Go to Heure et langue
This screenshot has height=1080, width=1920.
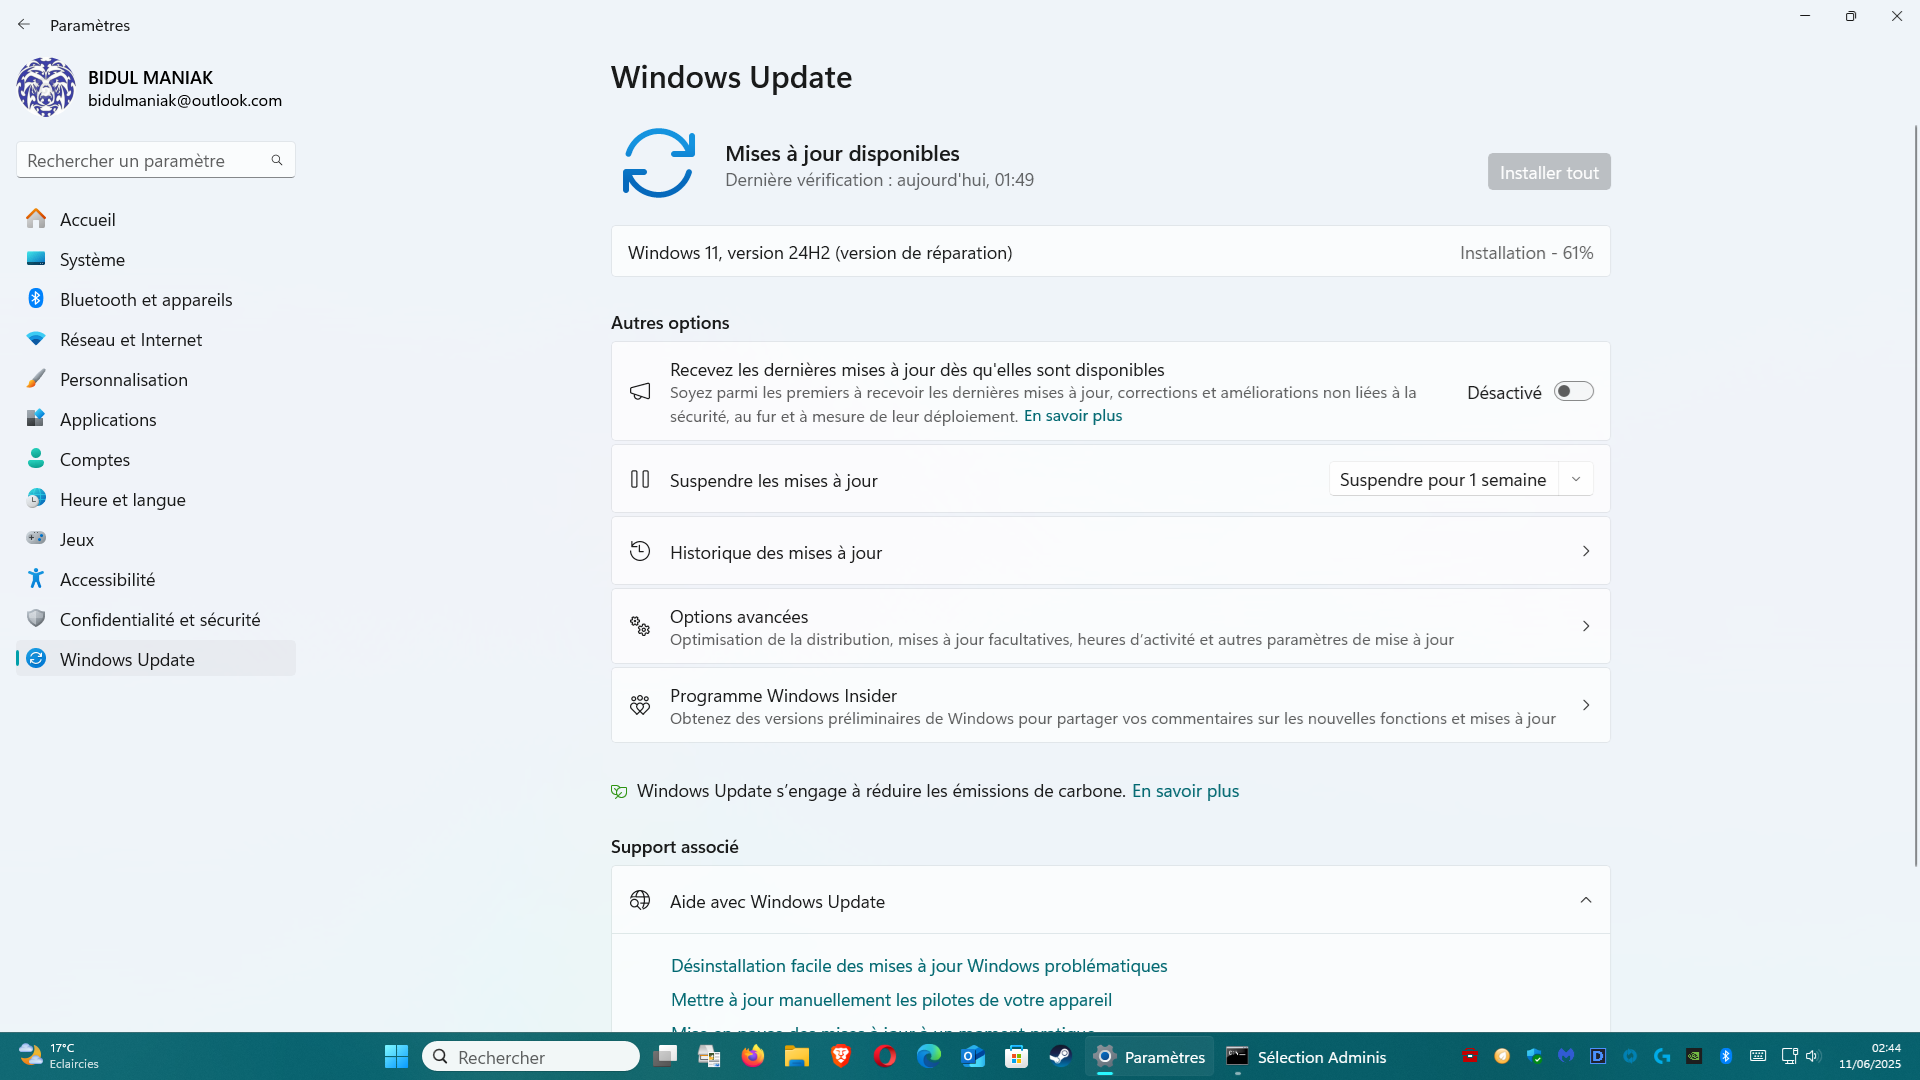point(155,499)
